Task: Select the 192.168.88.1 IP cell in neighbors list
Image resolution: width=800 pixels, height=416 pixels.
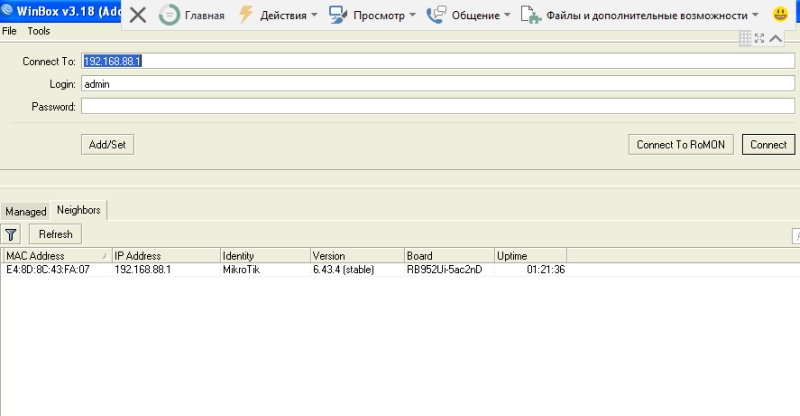Action: pos(143,270)
